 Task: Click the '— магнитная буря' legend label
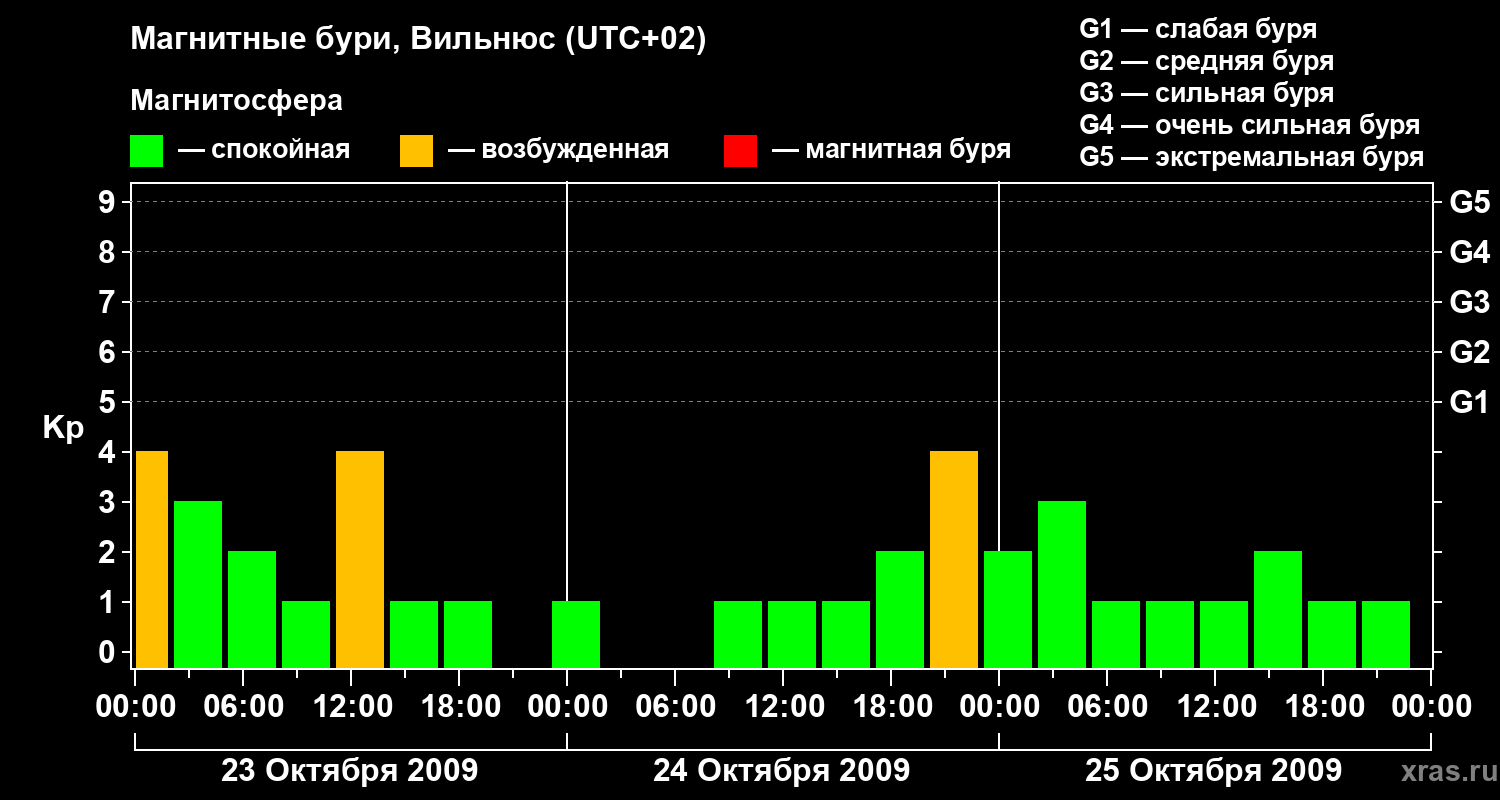click(x=892, y=151)
